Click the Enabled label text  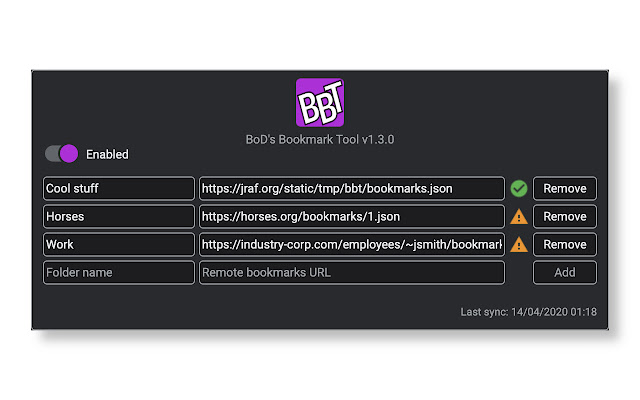(x=107, y=154)
